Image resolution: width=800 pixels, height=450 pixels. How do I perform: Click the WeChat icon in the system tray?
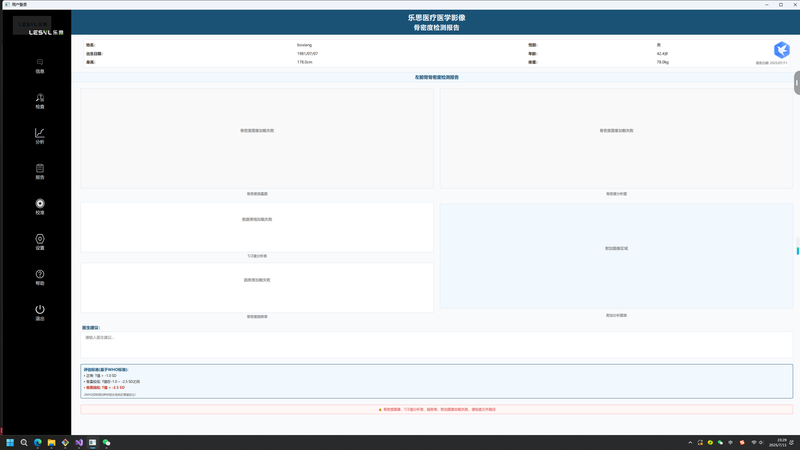pos(720,442)
